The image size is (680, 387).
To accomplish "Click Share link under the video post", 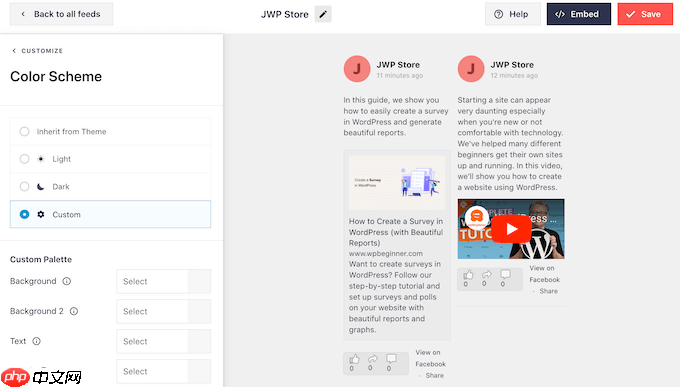I will click(x=549, y=291).
